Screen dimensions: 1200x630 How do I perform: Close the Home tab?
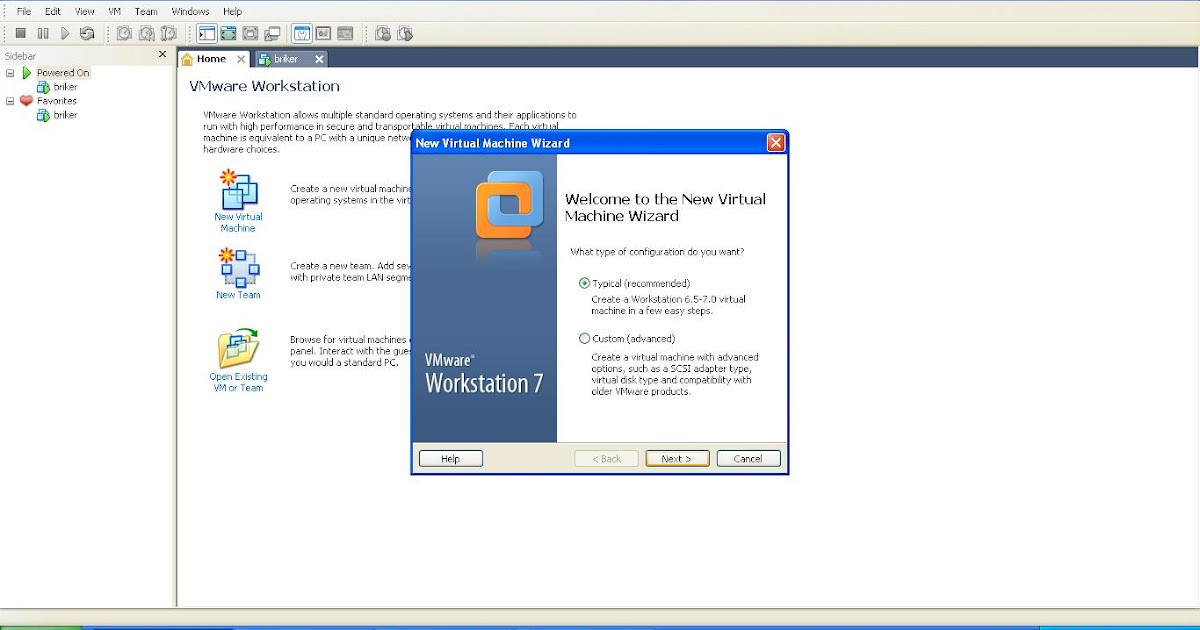point(240,59)
